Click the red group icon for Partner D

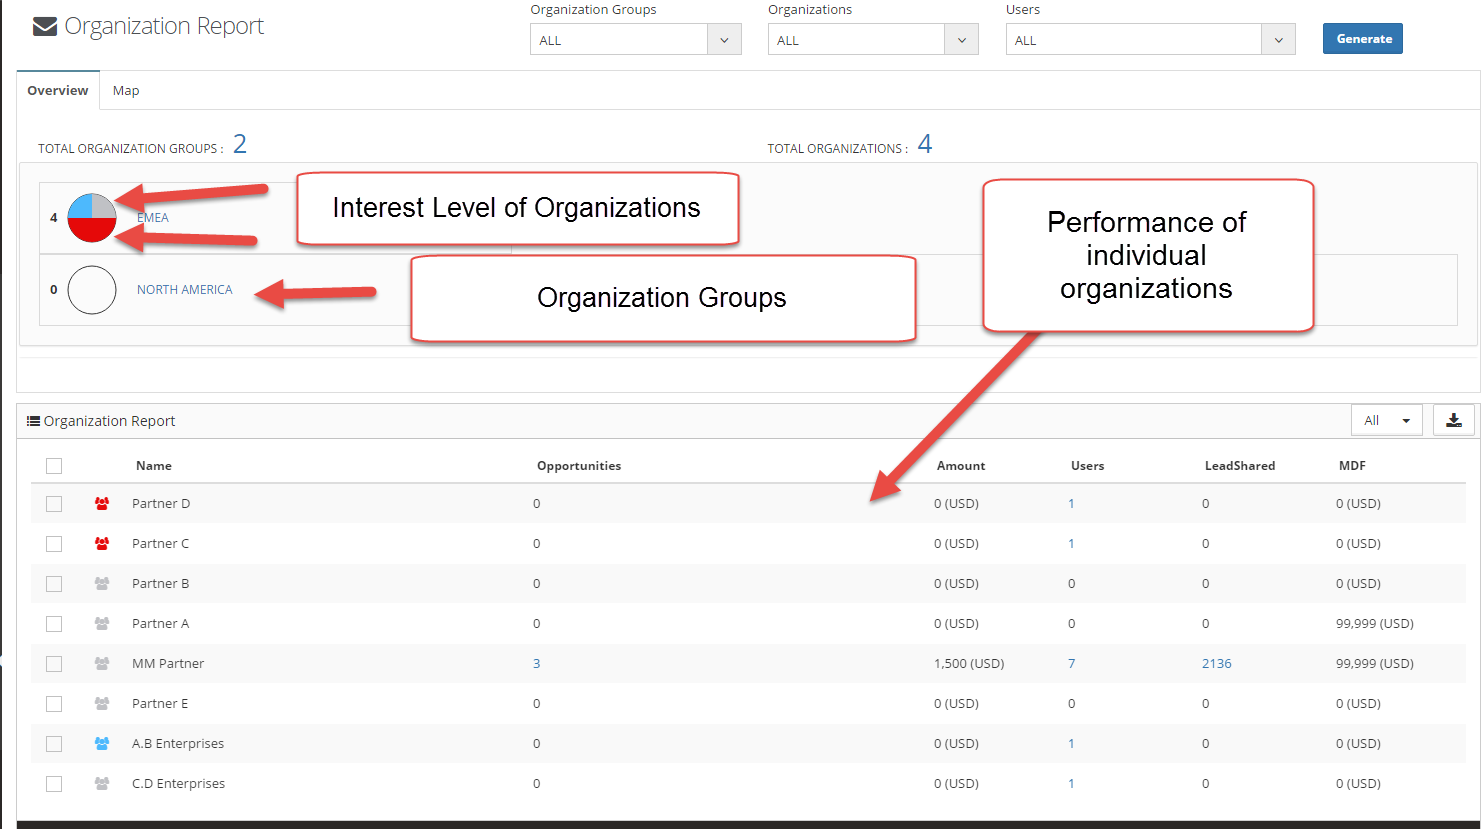[x=102, y=504]
